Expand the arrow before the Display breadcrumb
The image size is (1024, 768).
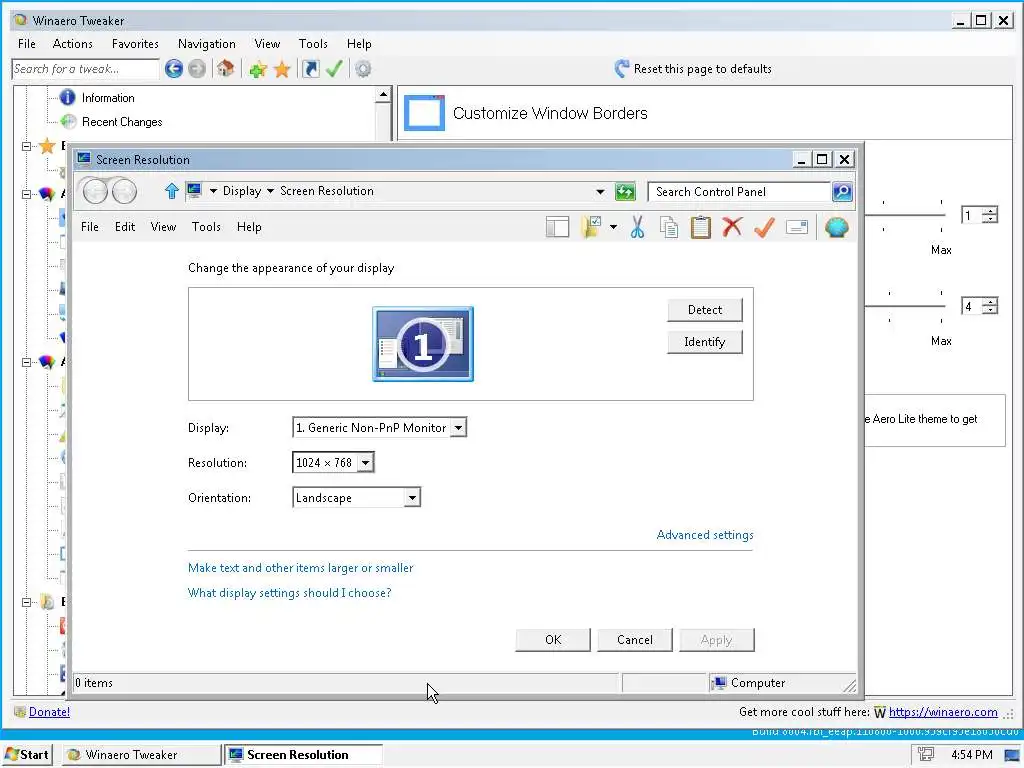point(213,191)
